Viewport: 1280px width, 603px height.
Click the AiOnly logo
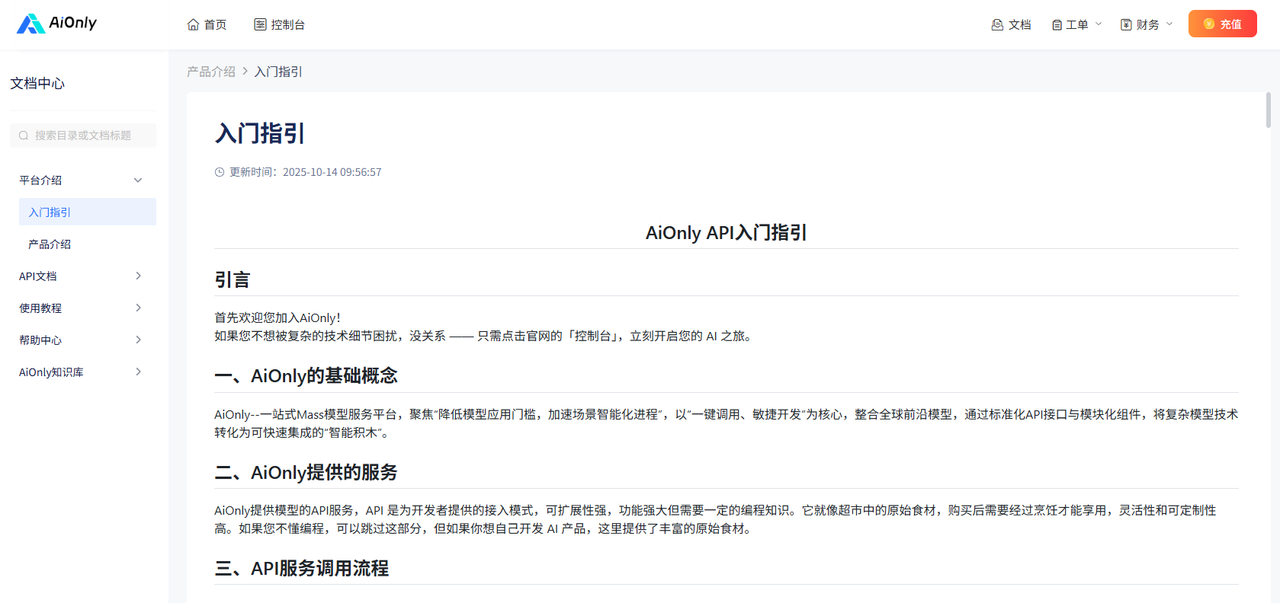[x=57, y=23]
